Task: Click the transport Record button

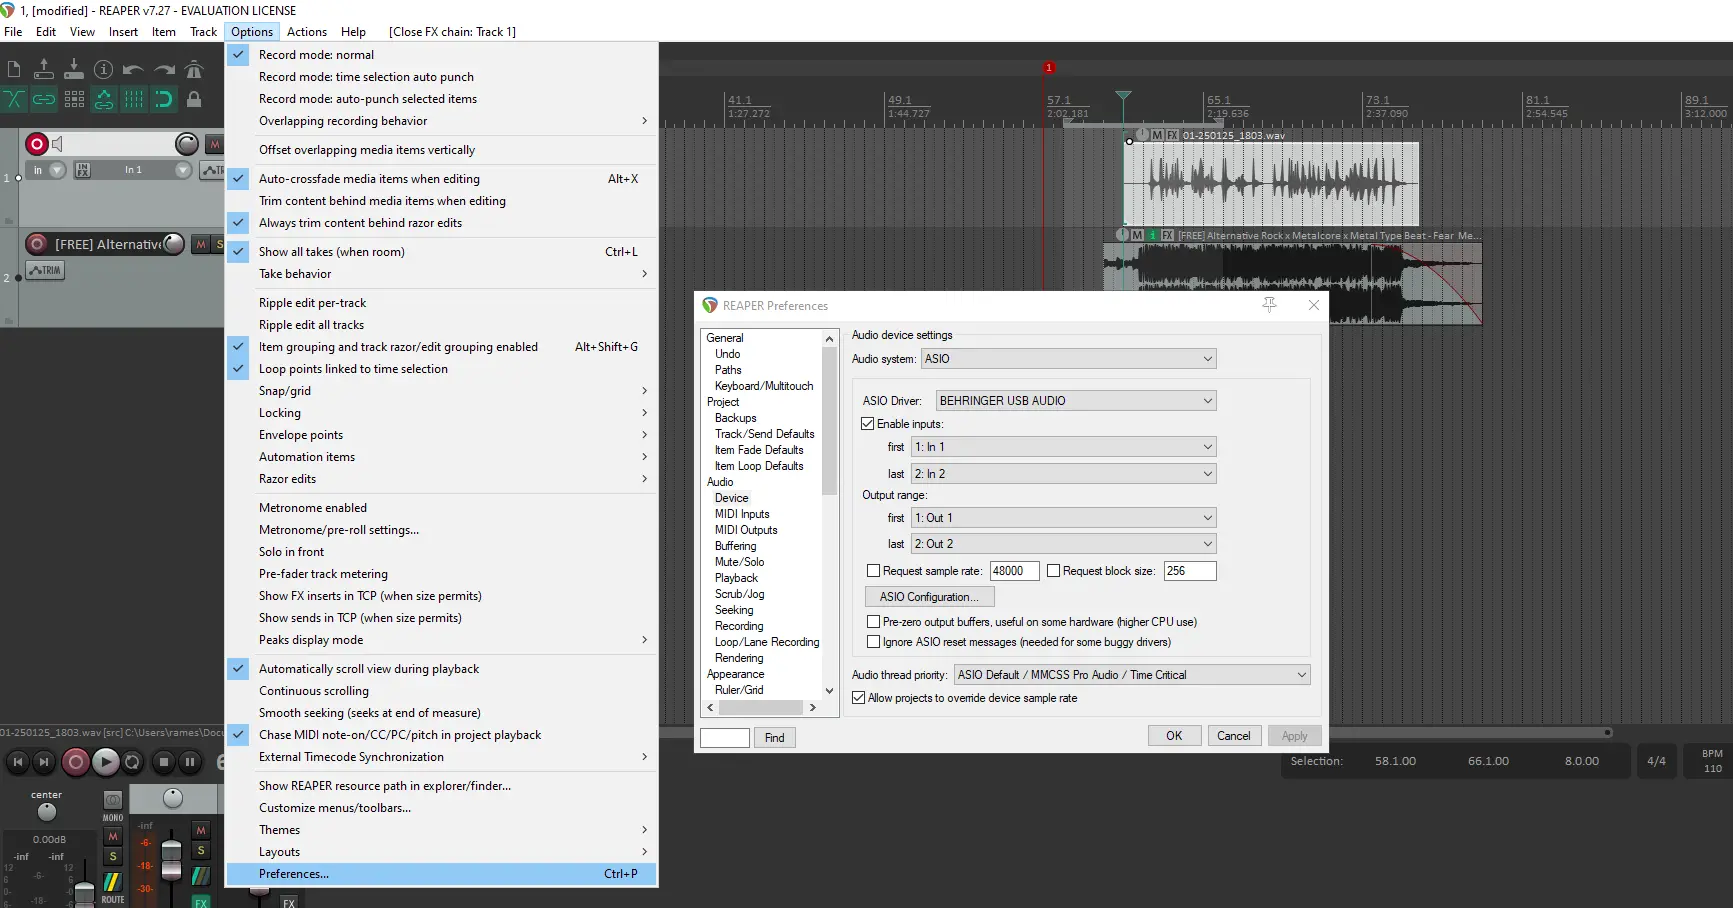Action: click(75, 762)
